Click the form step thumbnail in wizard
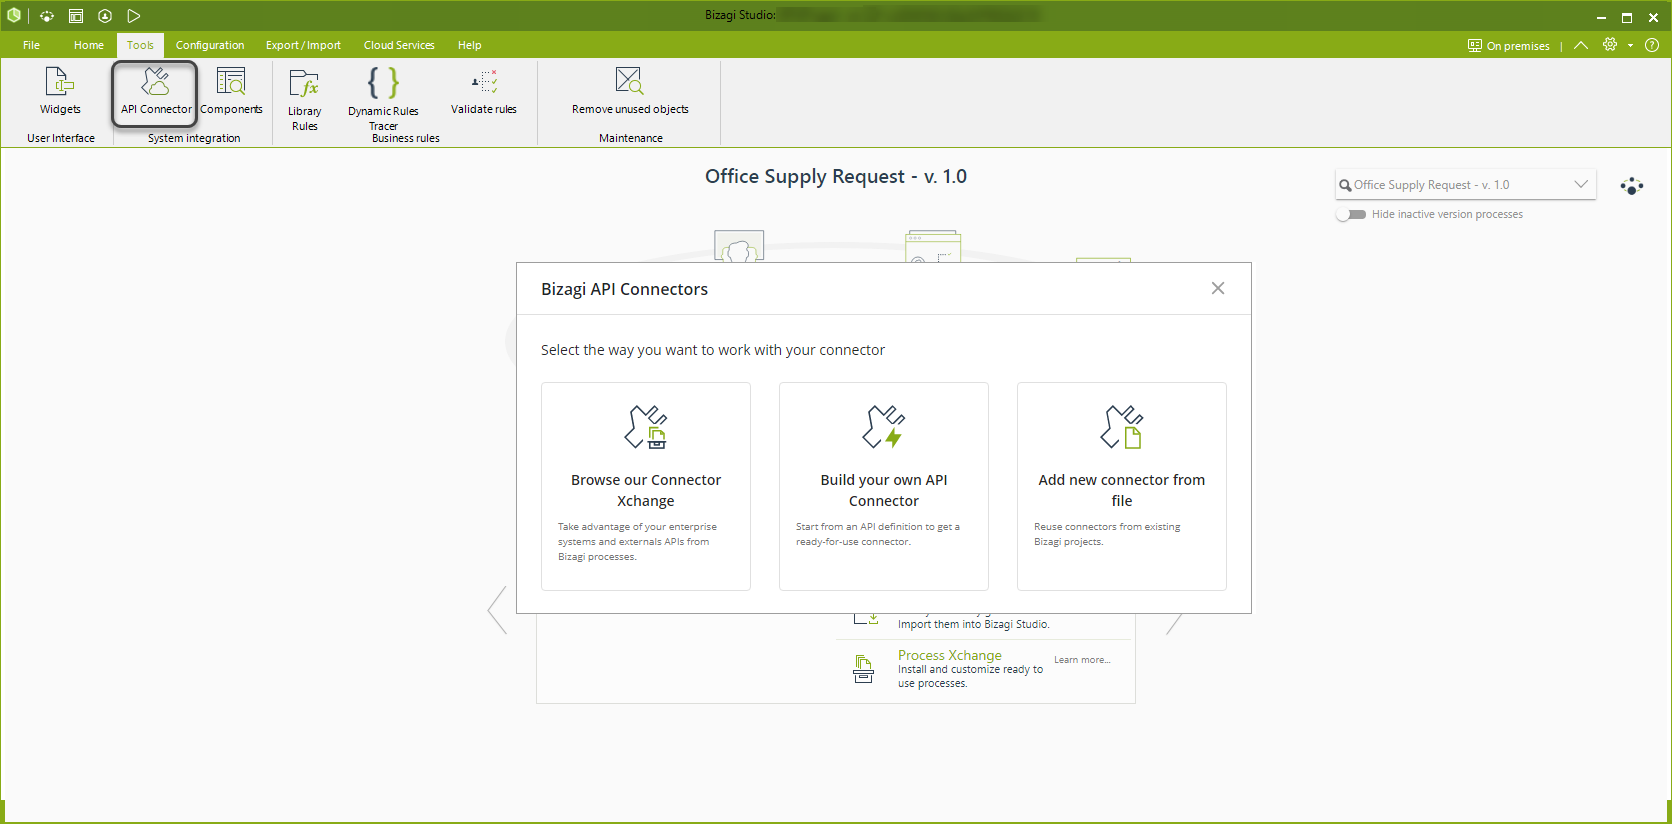This screenshot has width=1672, height=824. (x=933, y=247)
